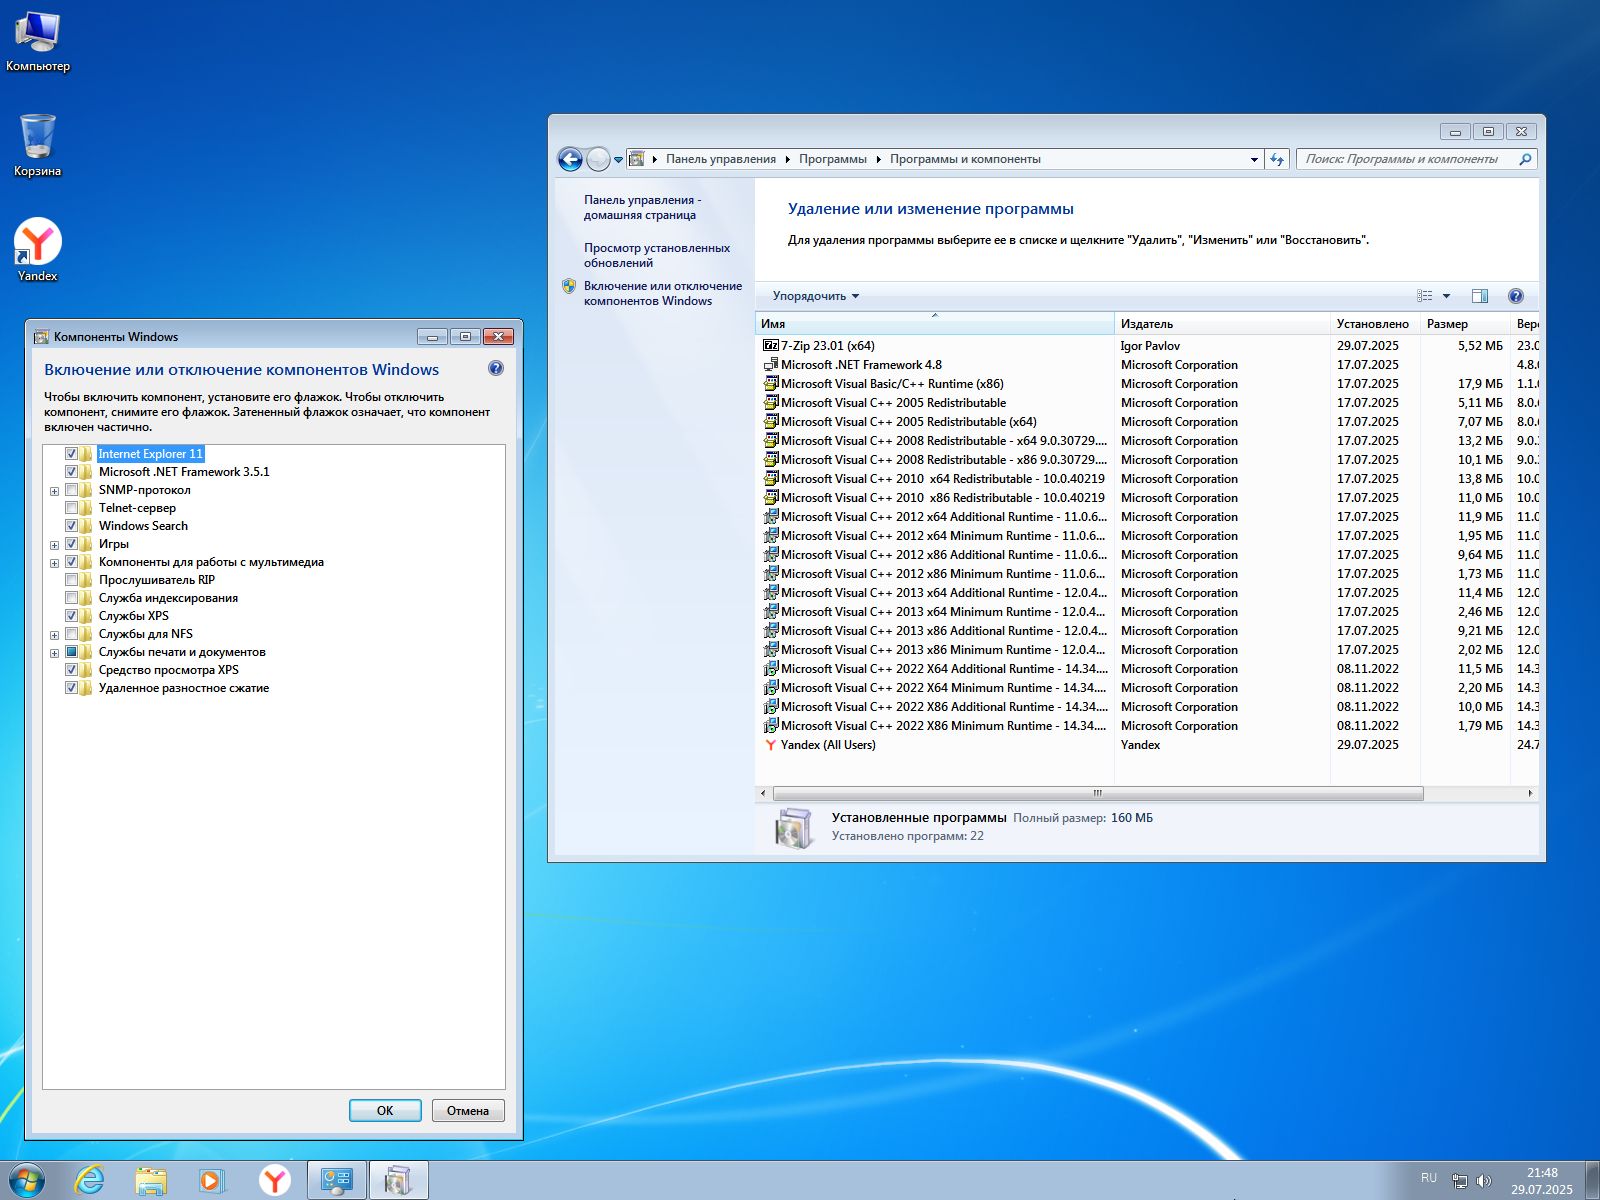Expand the Службы для NFS node
The image size is (1600, 1200).
point(54,635)
